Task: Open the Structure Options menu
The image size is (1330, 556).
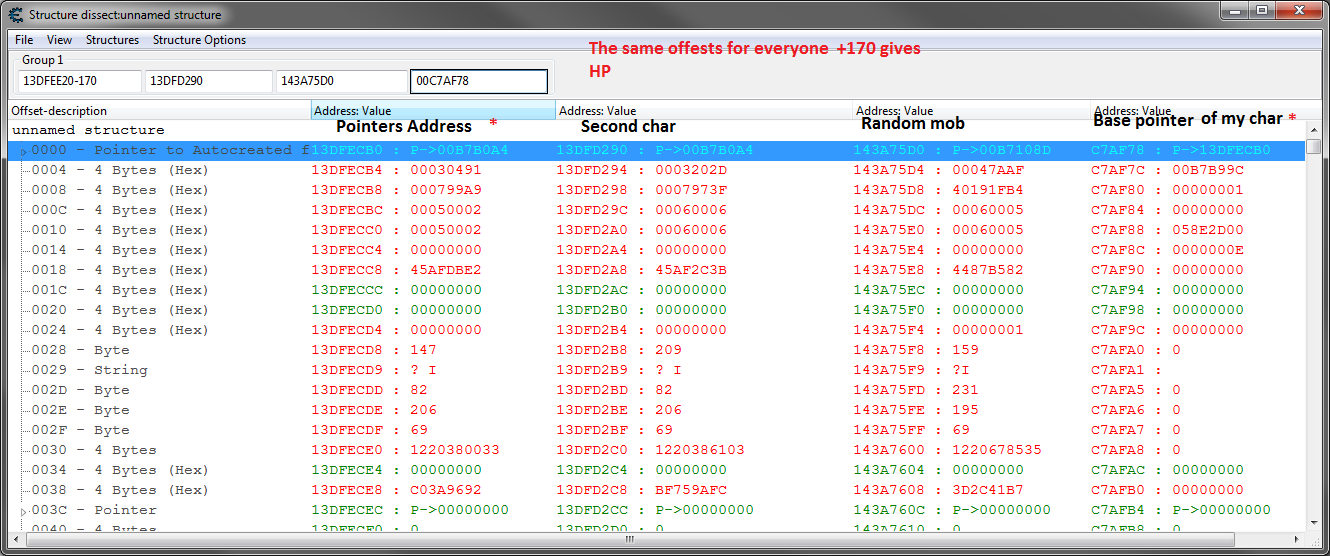Action: (x=199, y=40)
